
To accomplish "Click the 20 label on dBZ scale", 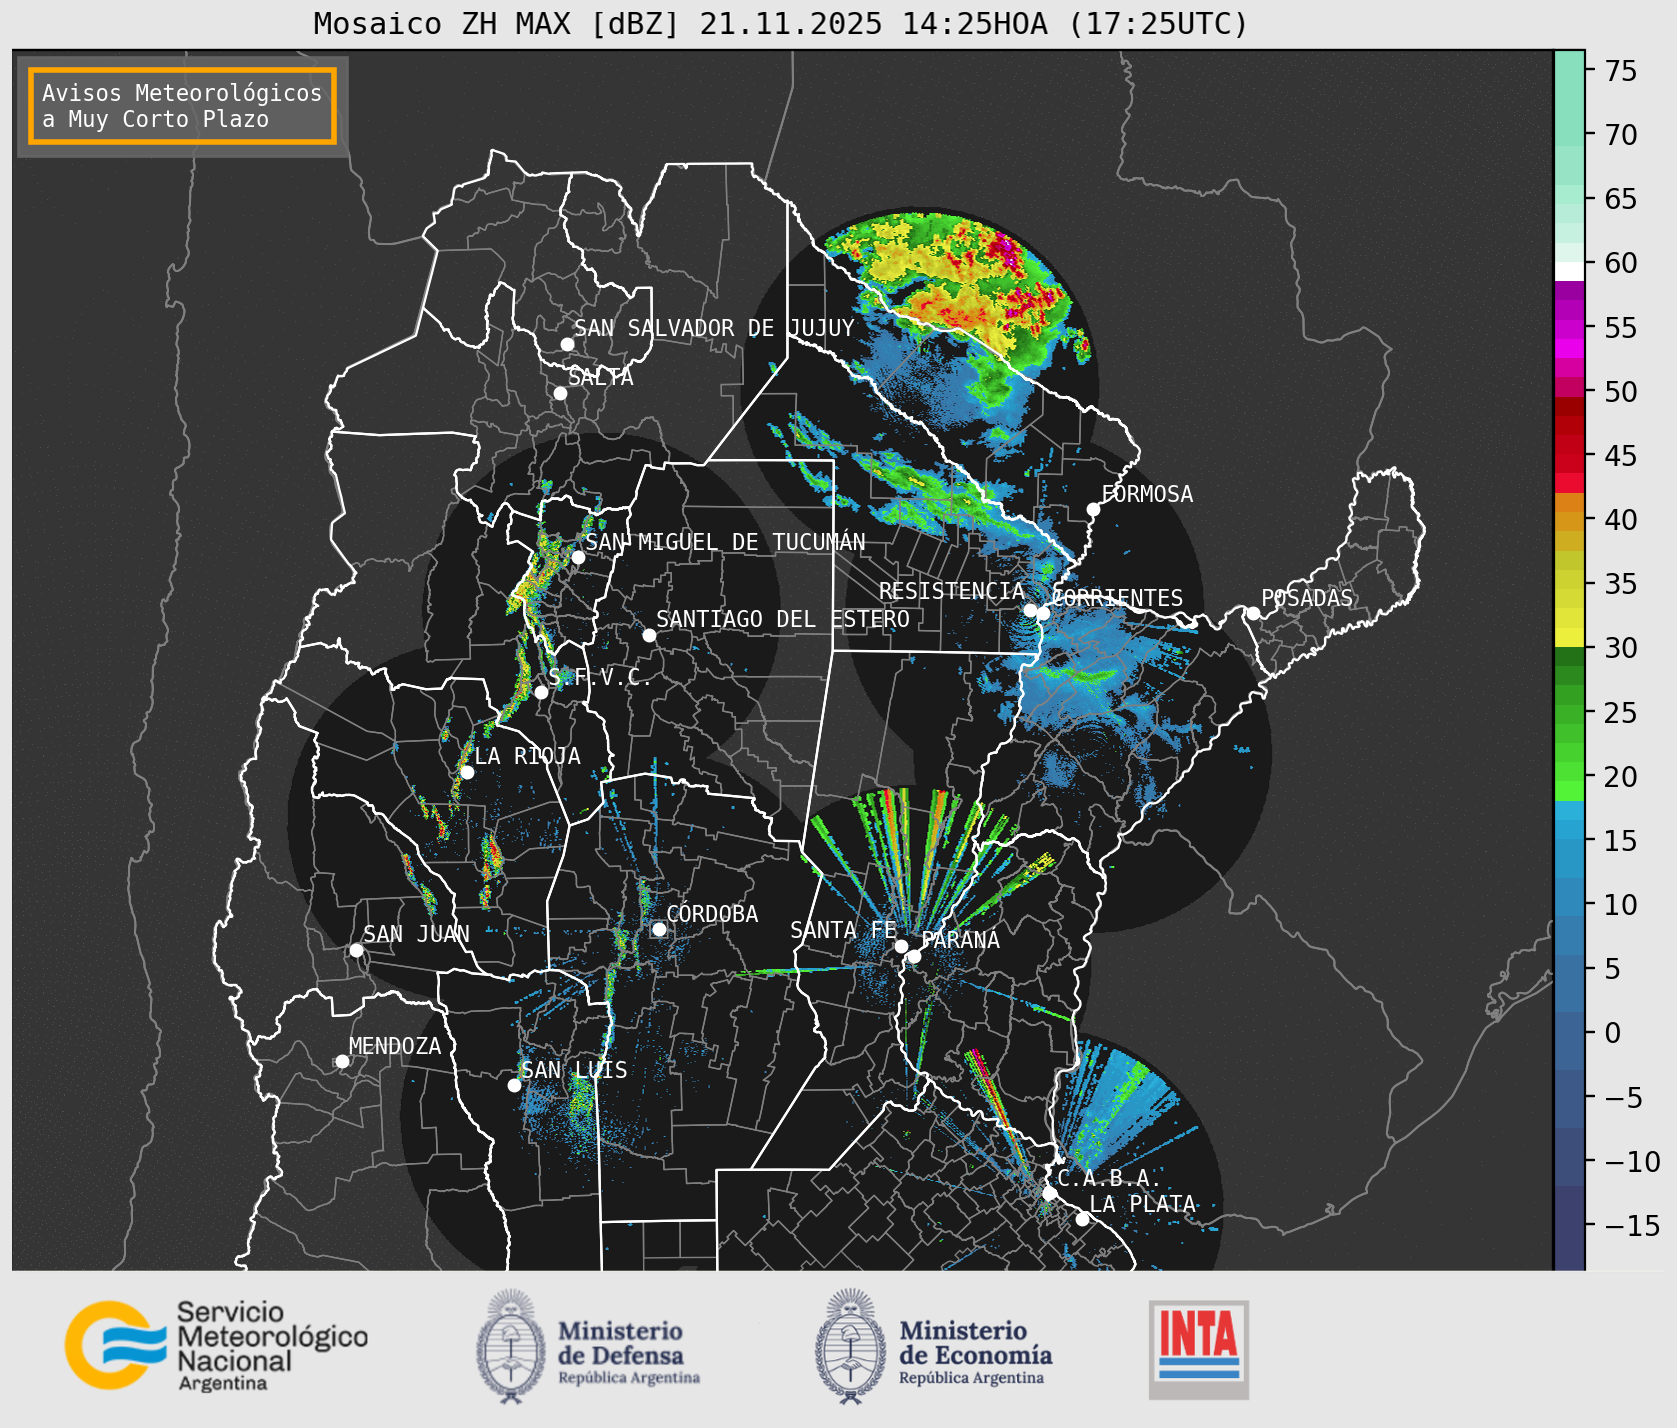I will pyautogui.click(x=1621, y=777).
